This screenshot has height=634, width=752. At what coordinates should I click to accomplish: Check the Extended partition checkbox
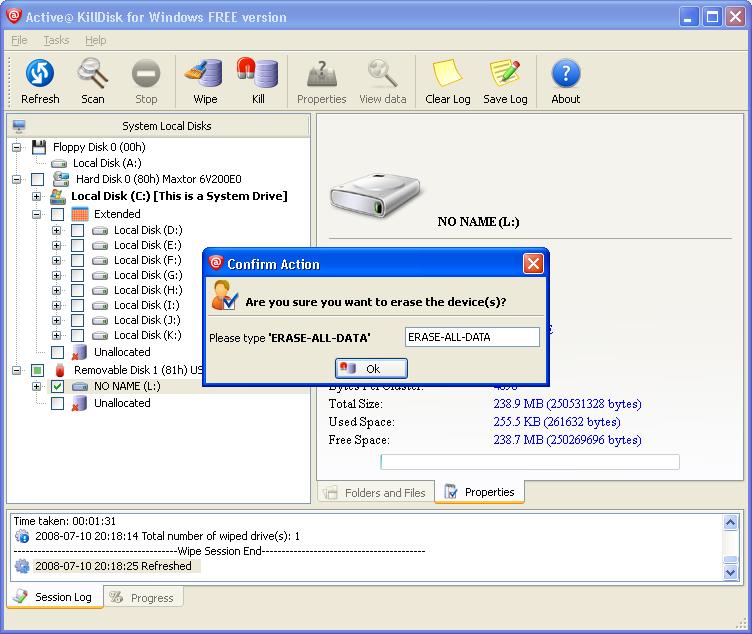[x=58, y=214]
